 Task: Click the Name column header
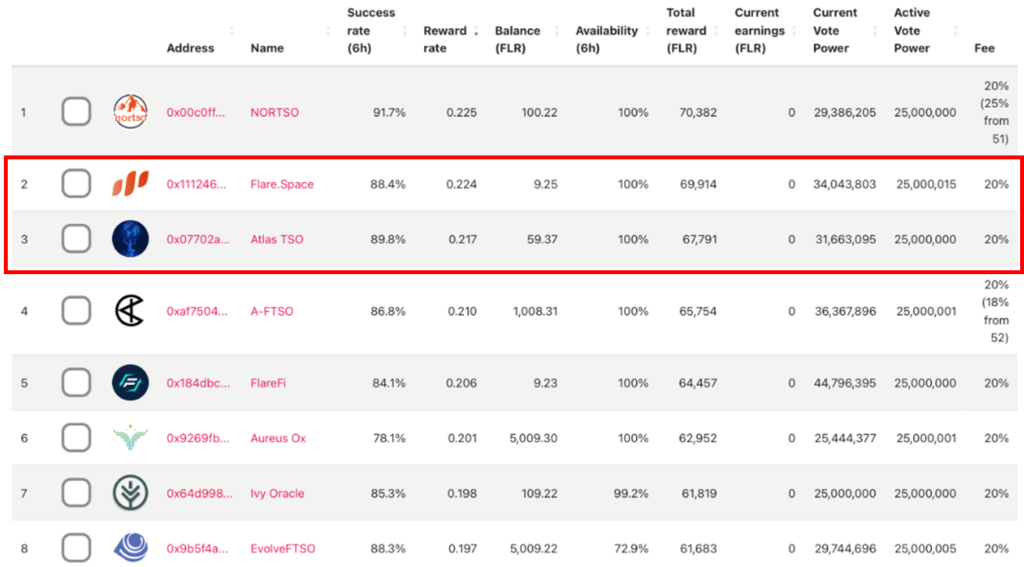[x=267, y=48]
